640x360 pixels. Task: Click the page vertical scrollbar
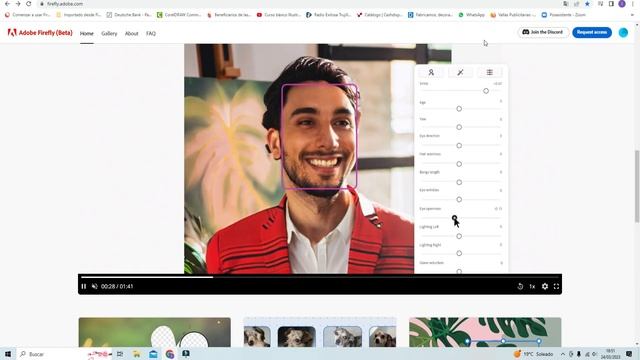coord(637,187)
